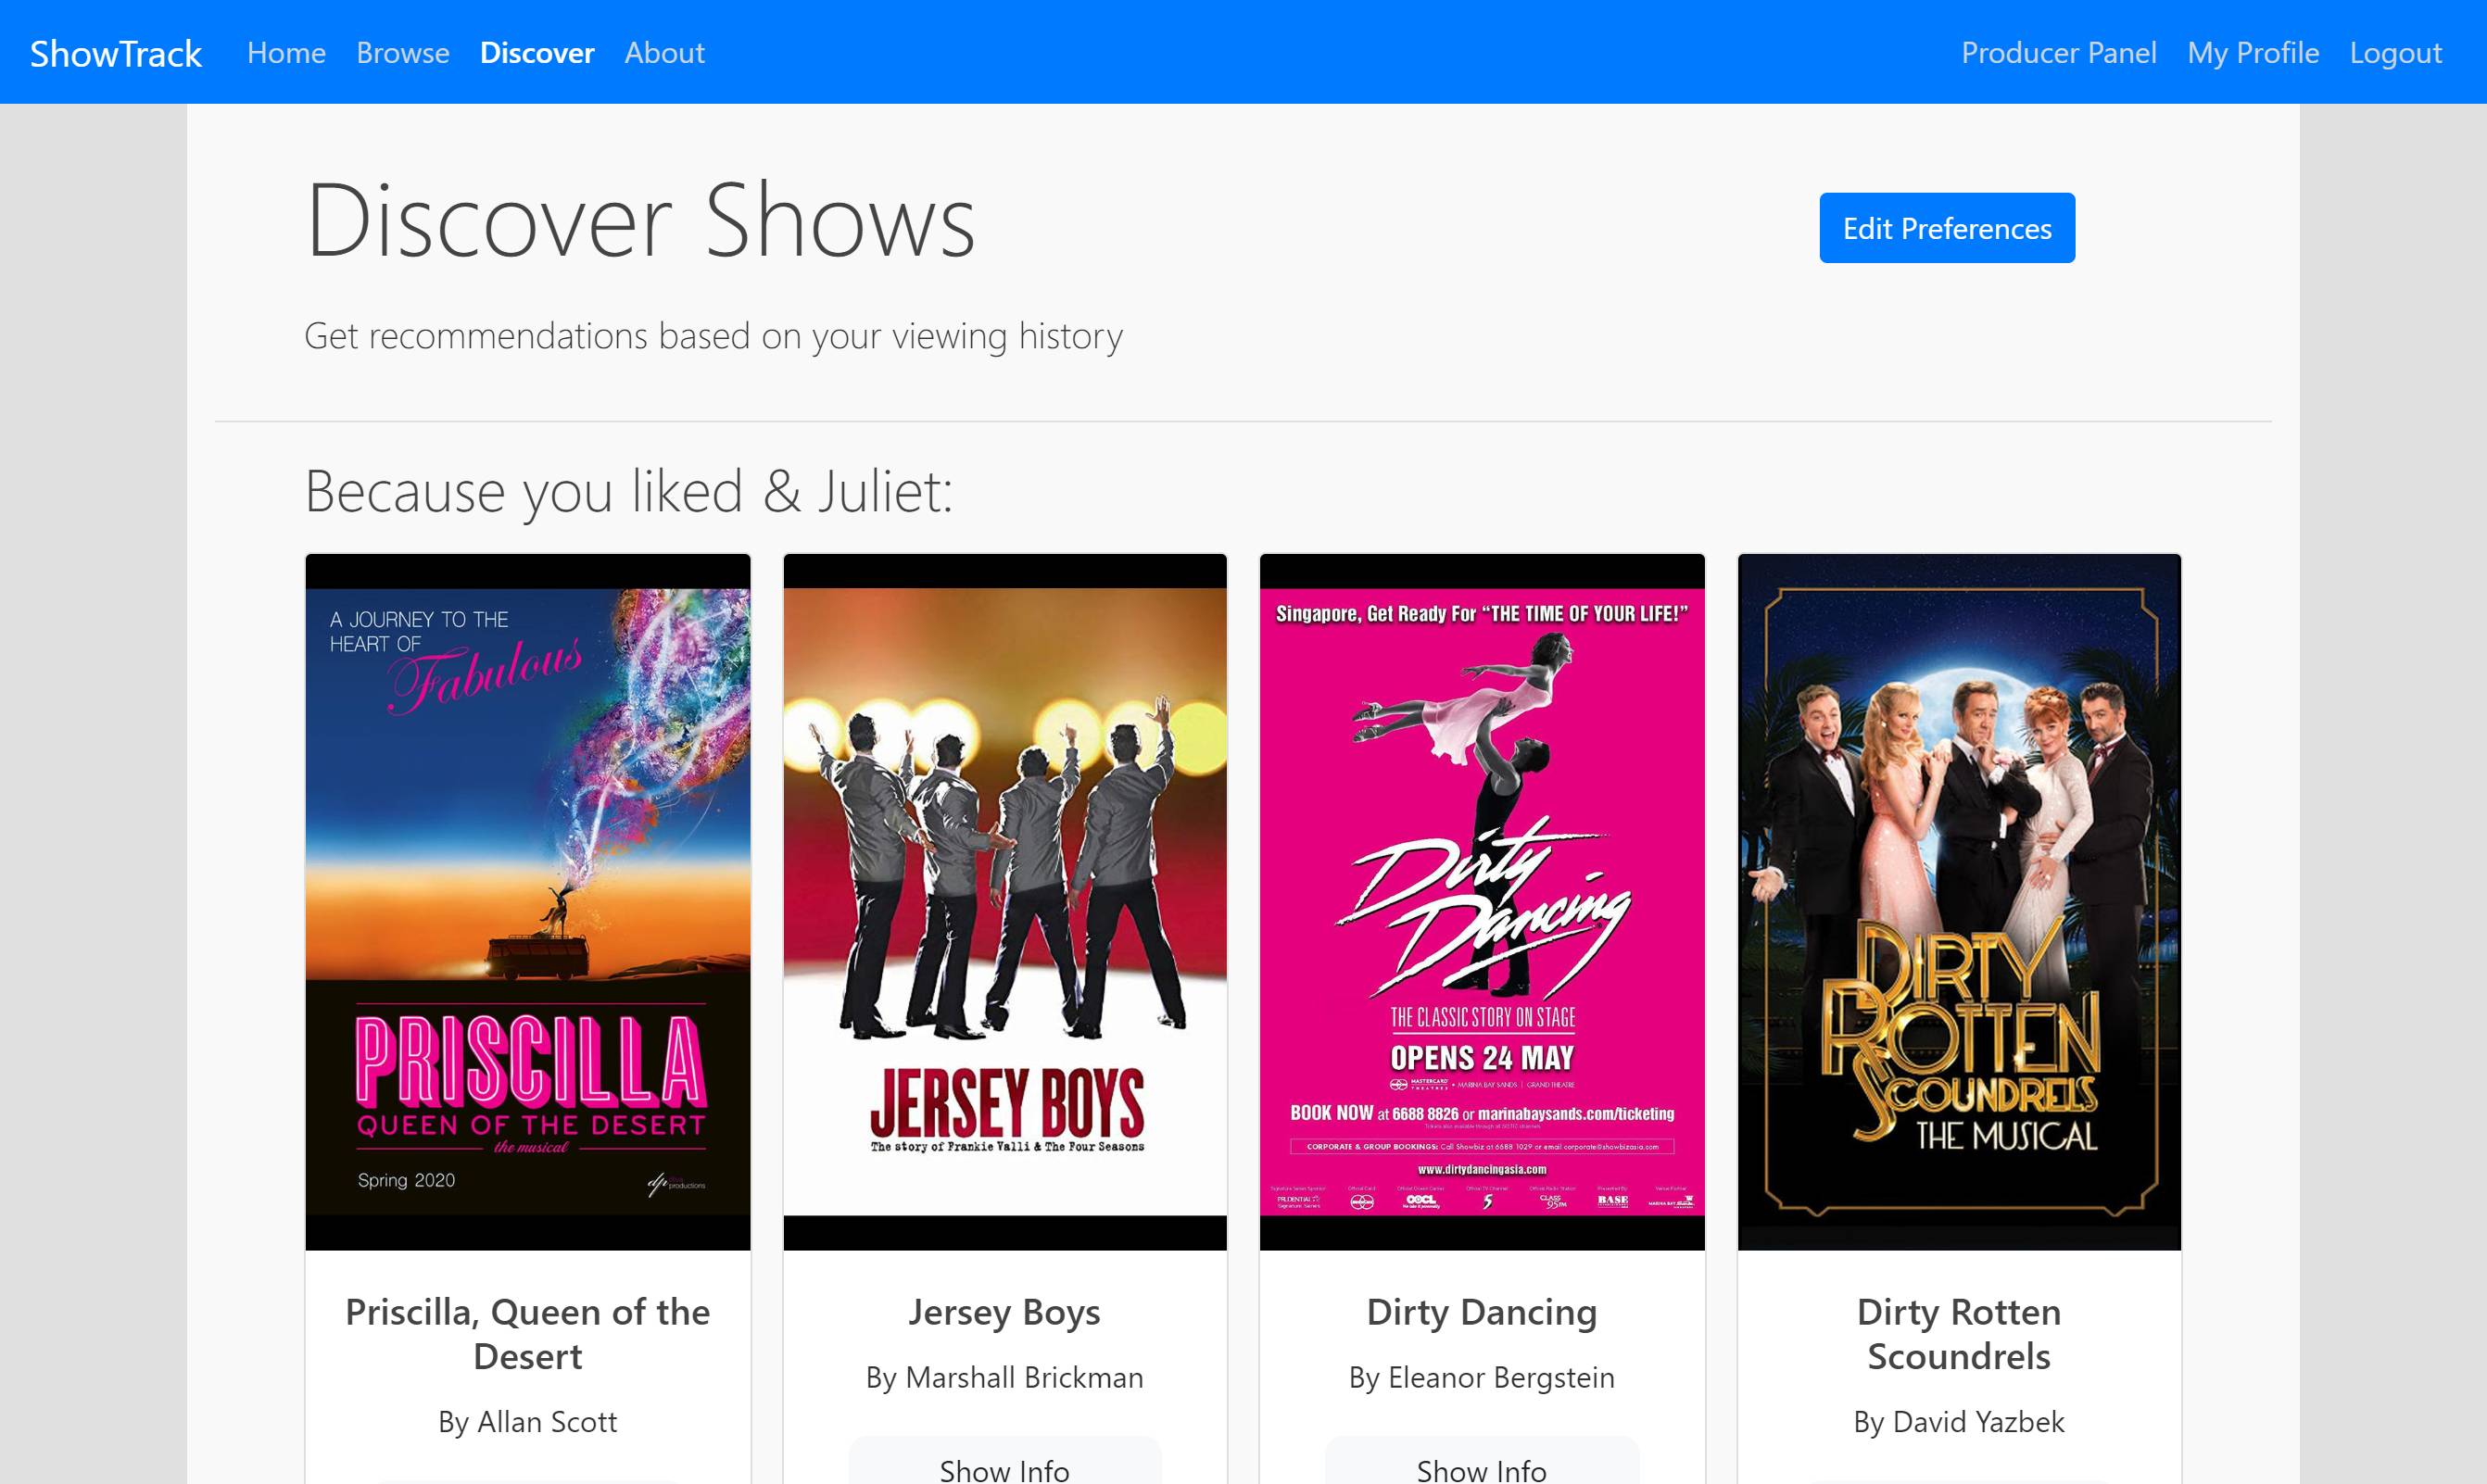Click the Dirty Rotten Scoundrels poster
Viewport: 2487px width, 1484px height.
pos(1958,901)
